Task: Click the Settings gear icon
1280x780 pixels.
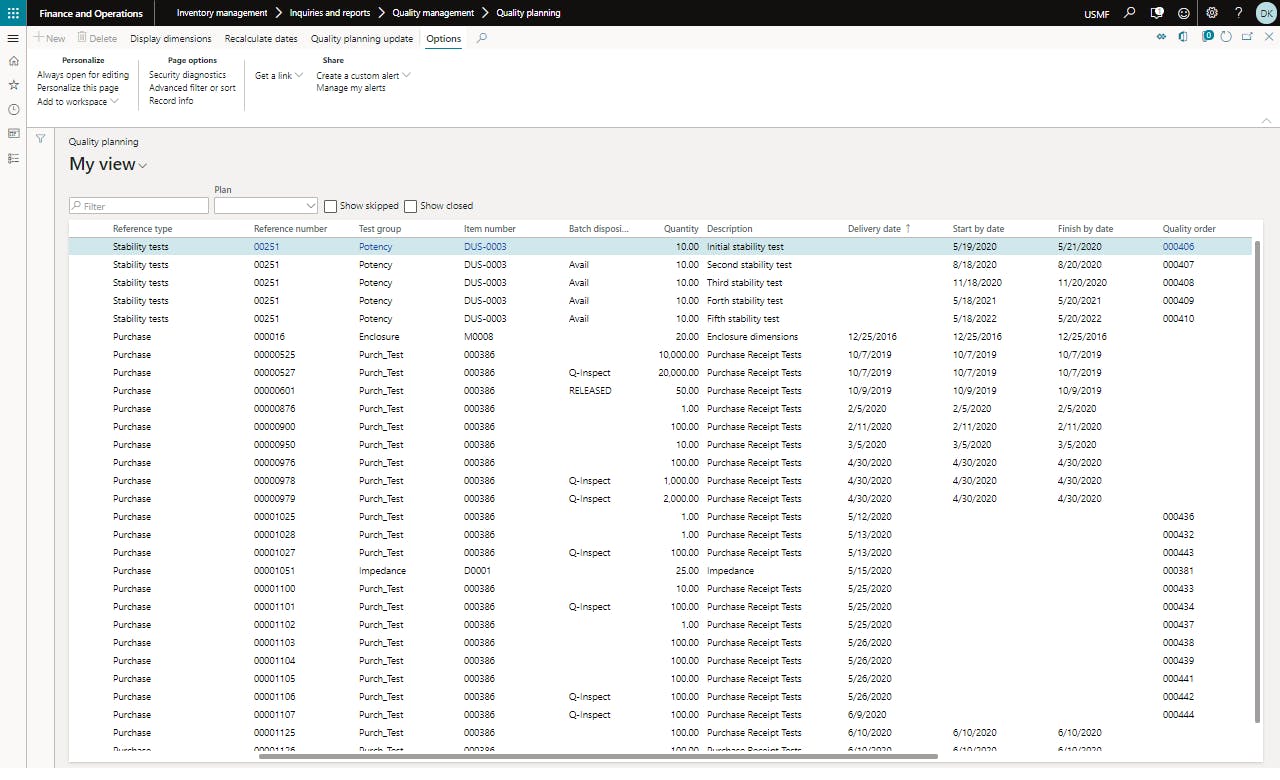Action: coord(1212,13)
